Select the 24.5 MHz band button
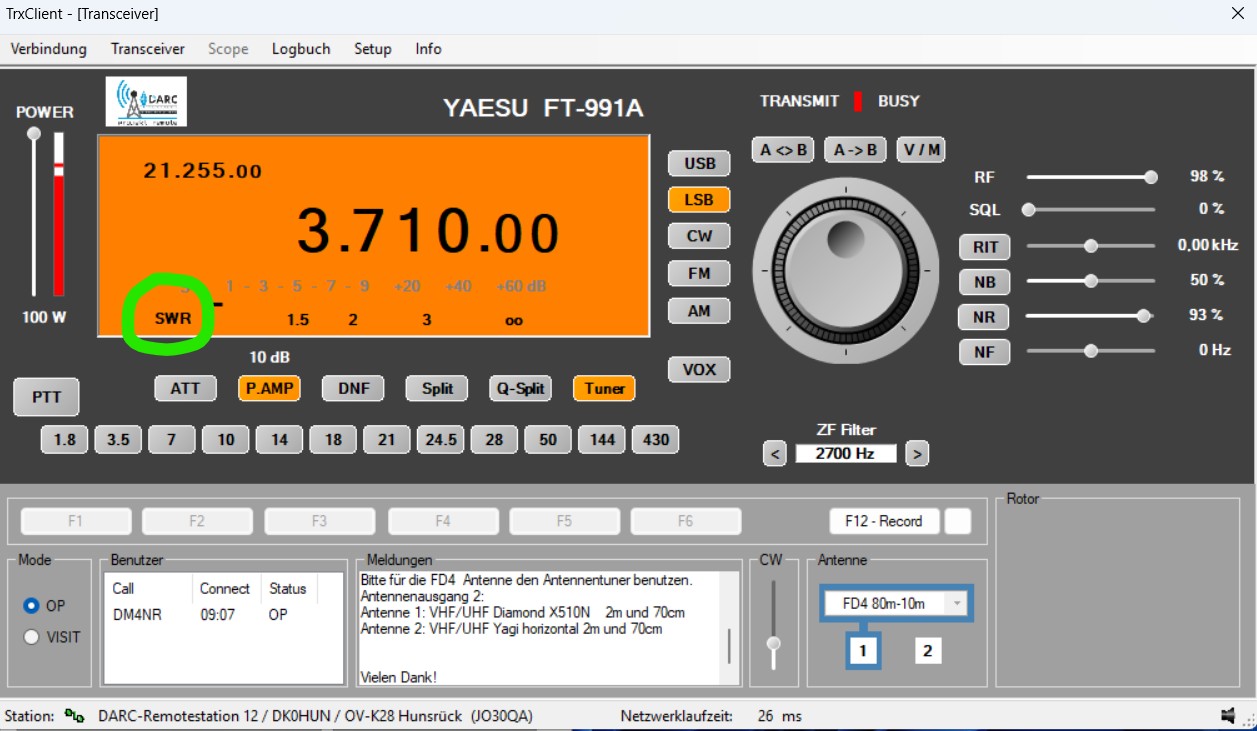The image size is (1257, 731). tap(441, 440)
